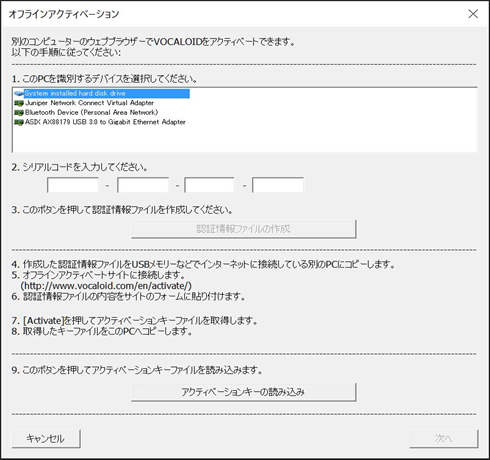Click the hard disk drive icon
This screenshot has width=490, height=460.
click(19, 93)
